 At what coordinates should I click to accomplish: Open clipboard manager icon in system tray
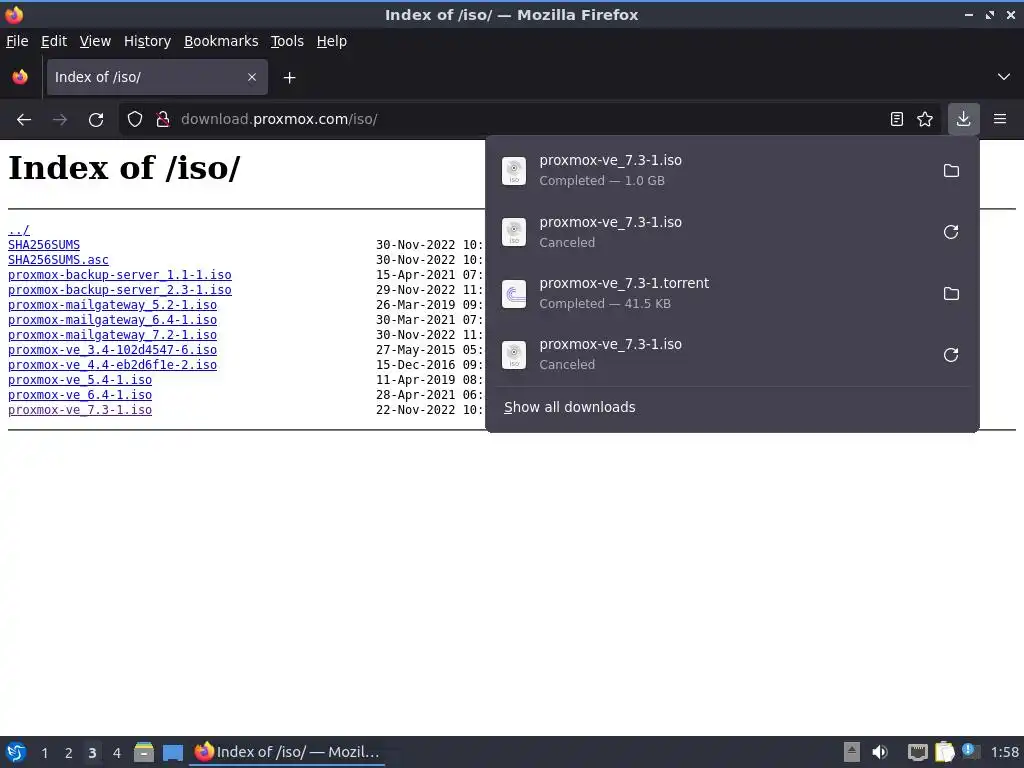pos(944,752)
